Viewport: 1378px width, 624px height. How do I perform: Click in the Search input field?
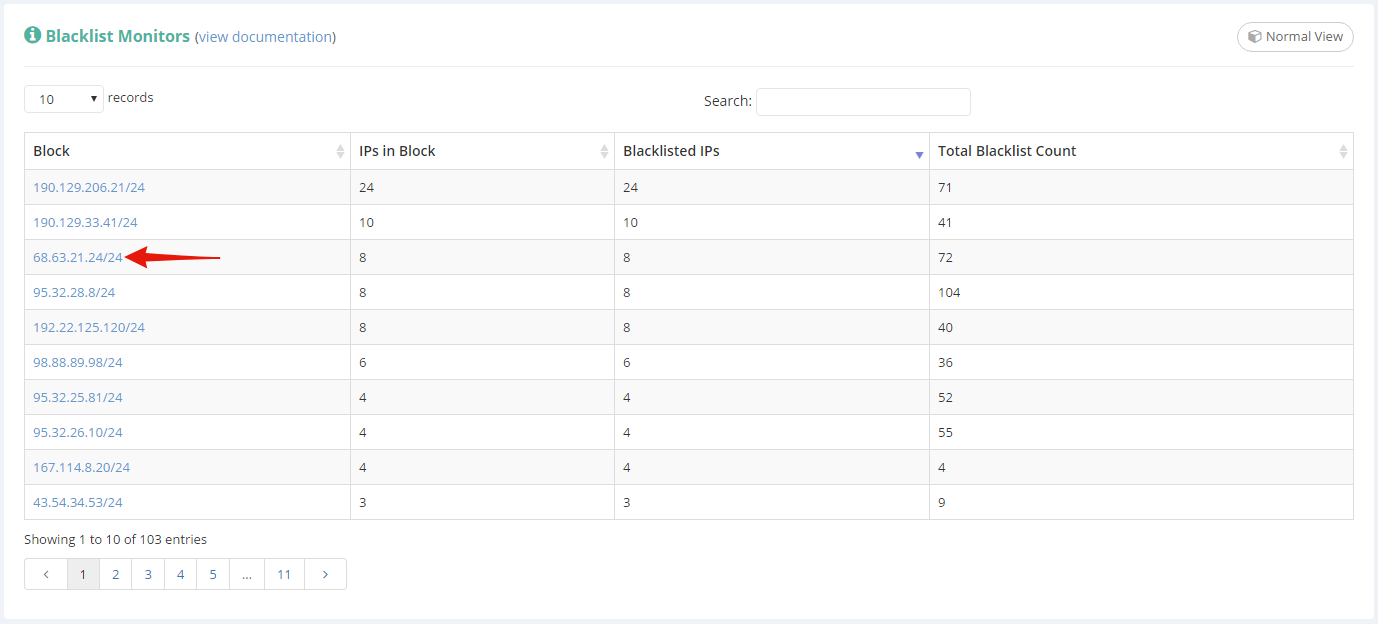click(x=863, y=102)
